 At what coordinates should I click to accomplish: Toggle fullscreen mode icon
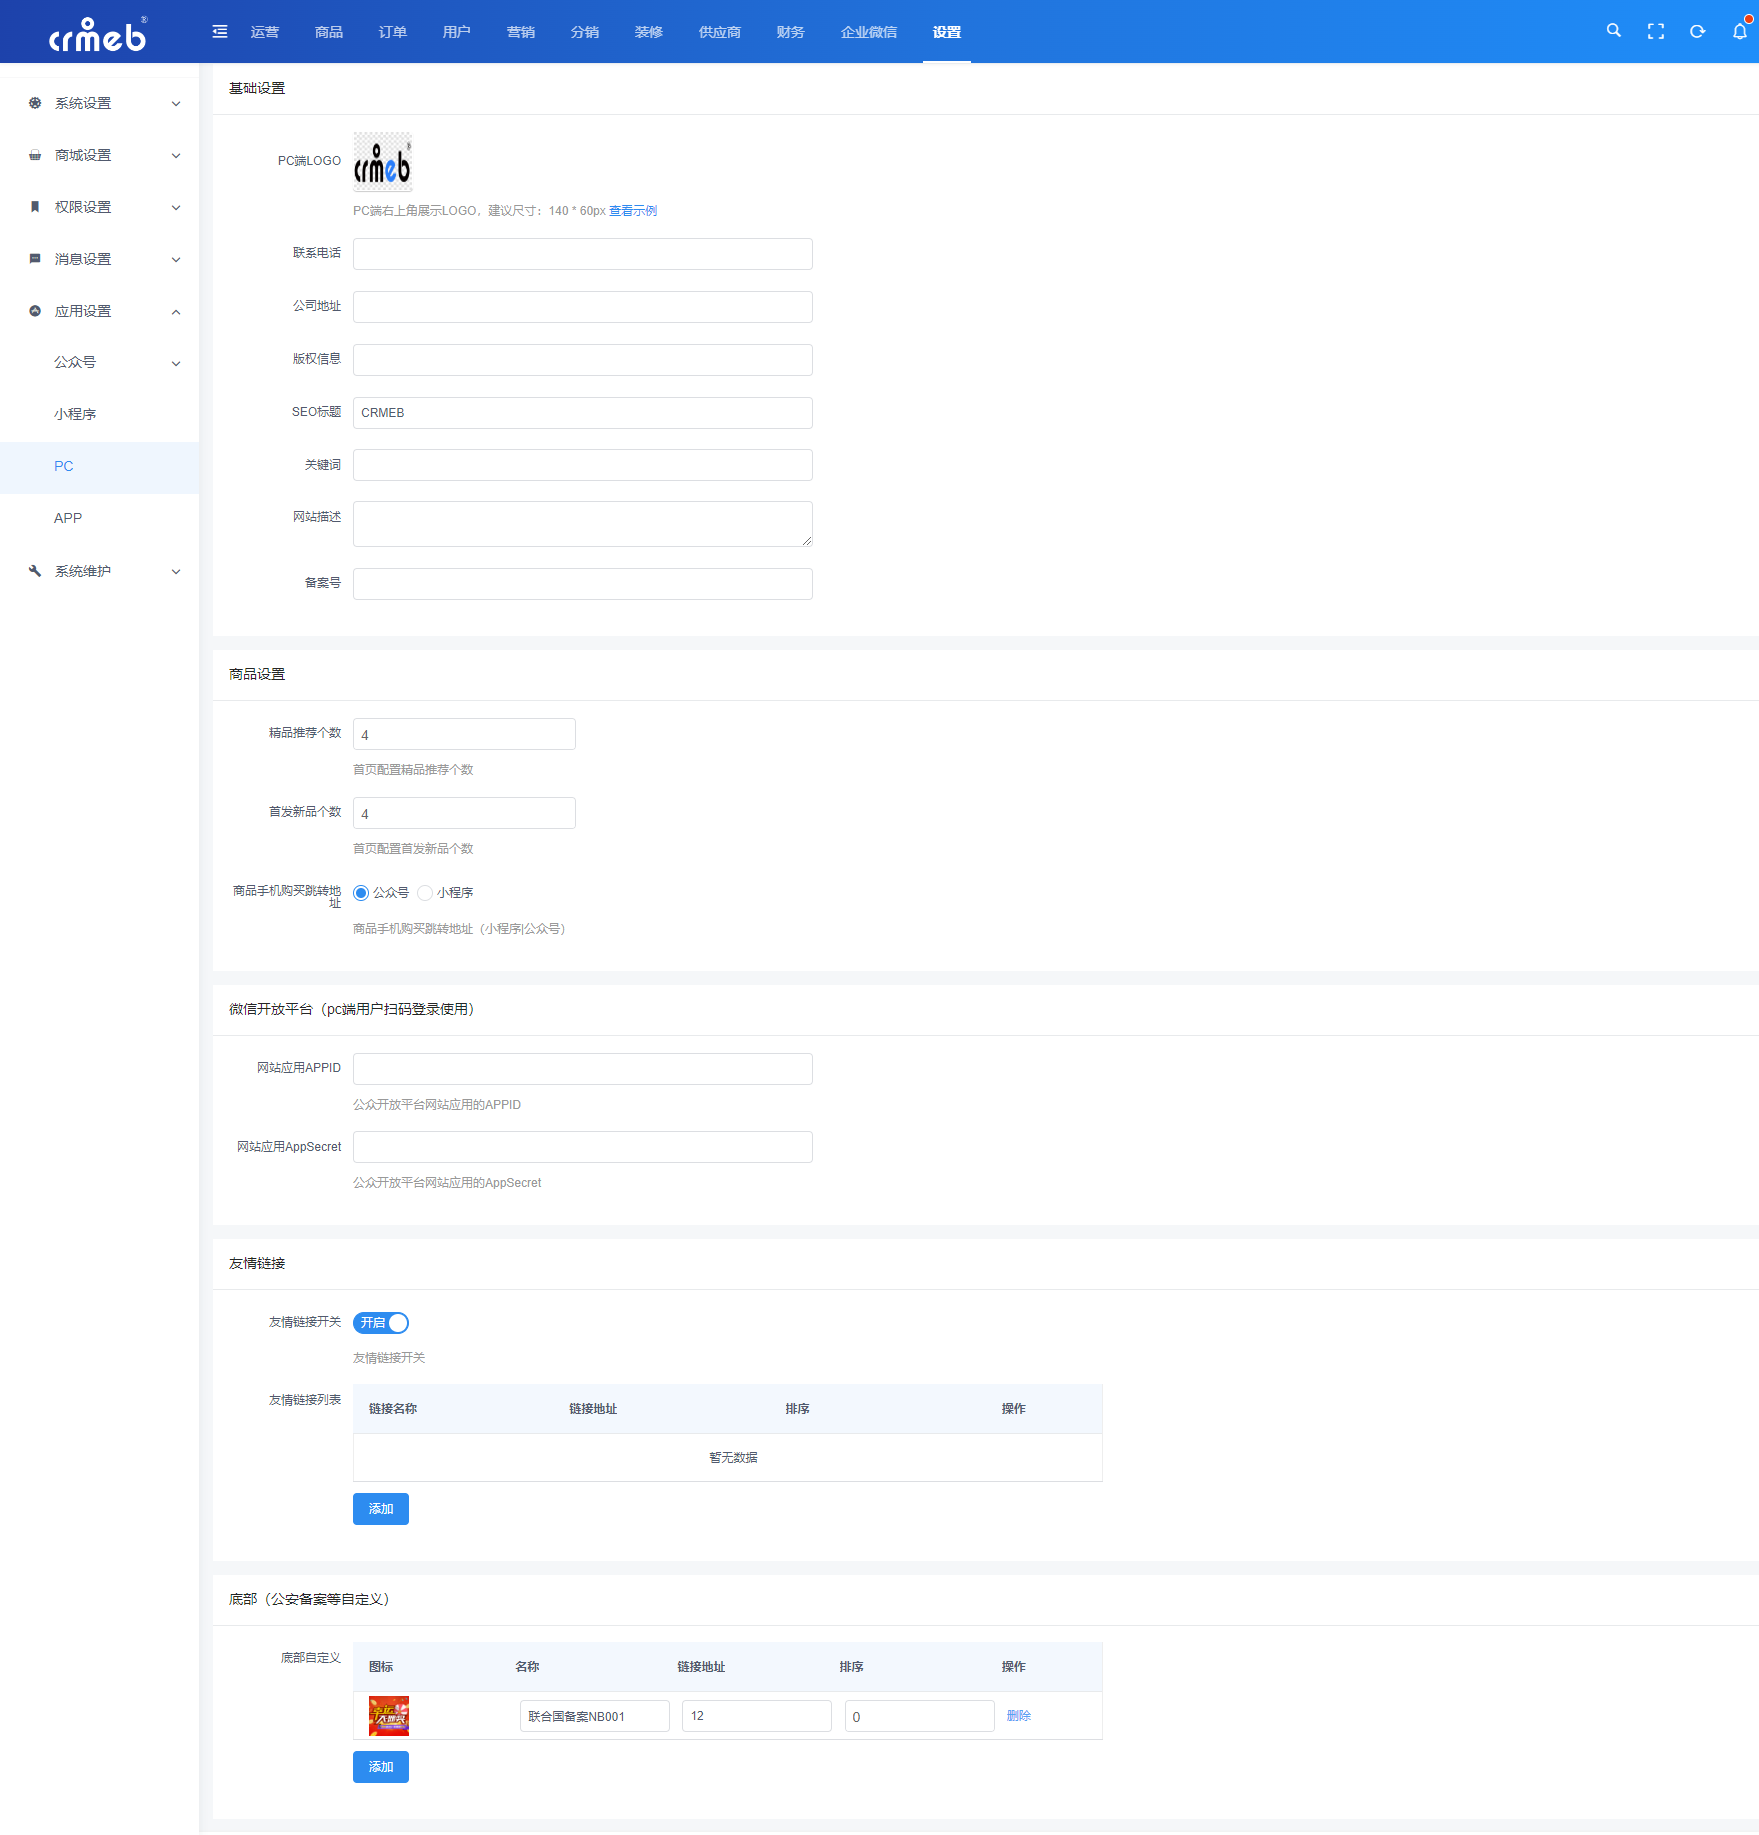[x=1656, y=31]
